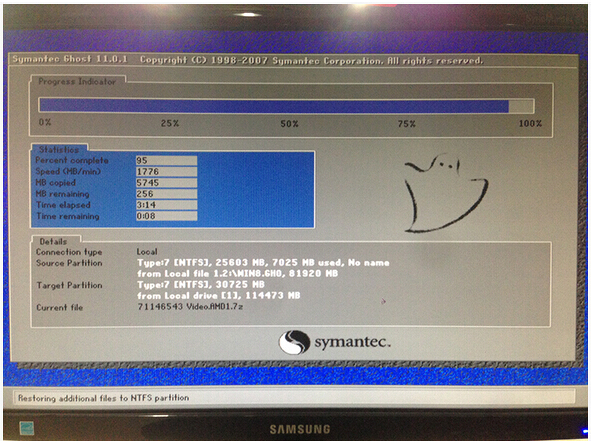Click source line 'Type:7 [NTFS], 25603 MB'
Image resolution: width=591 pixels, height=443 pixels.
[263, 263]
